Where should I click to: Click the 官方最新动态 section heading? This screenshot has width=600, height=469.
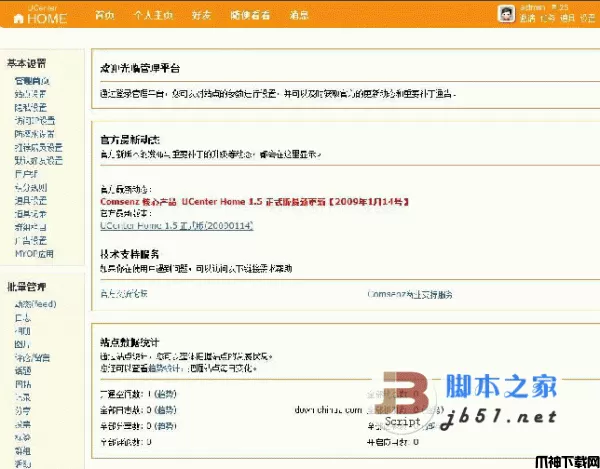tap(130, 140)
